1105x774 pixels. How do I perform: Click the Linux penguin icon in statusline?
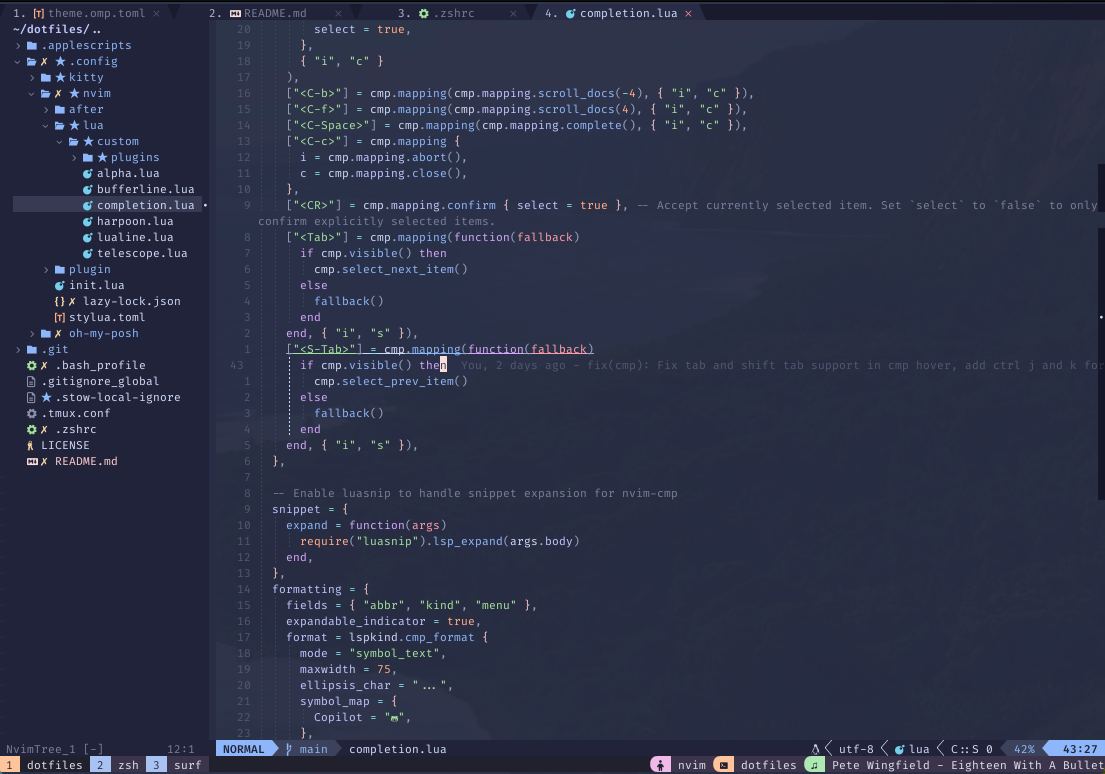(815, 749)
